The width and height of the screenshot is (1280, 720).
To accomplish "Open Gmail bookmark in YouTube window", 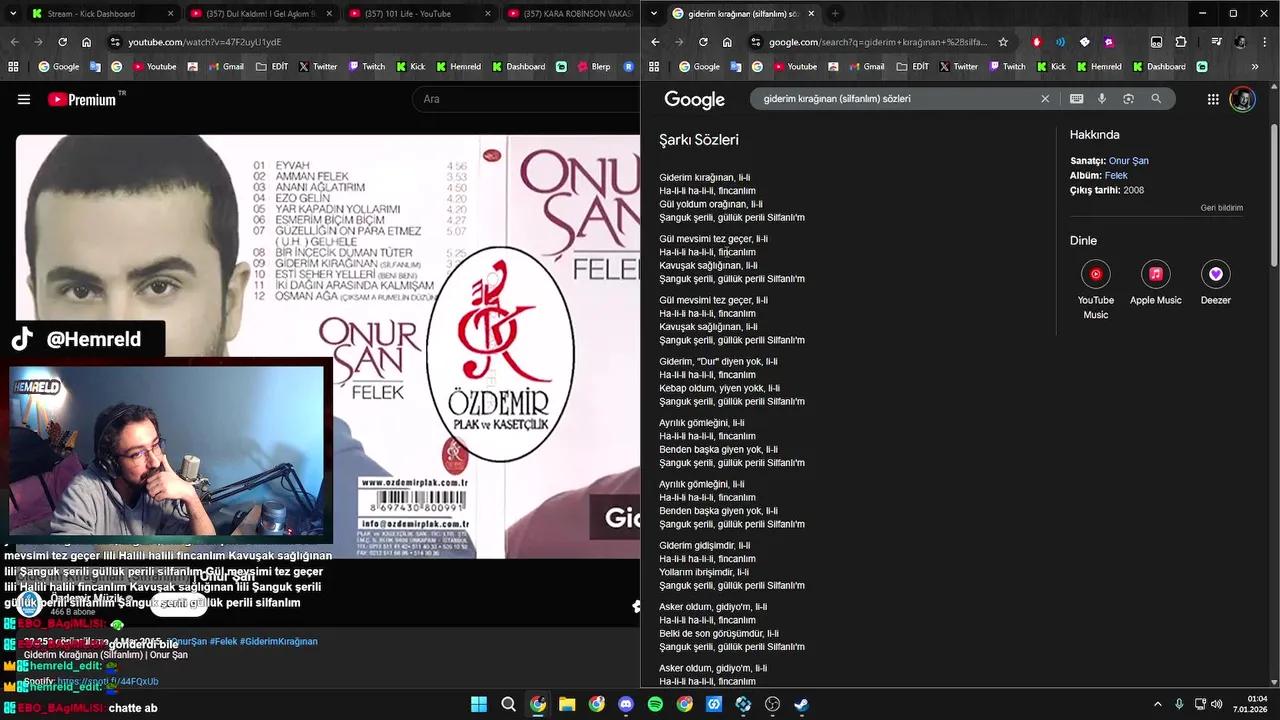I will click(224, 67).
